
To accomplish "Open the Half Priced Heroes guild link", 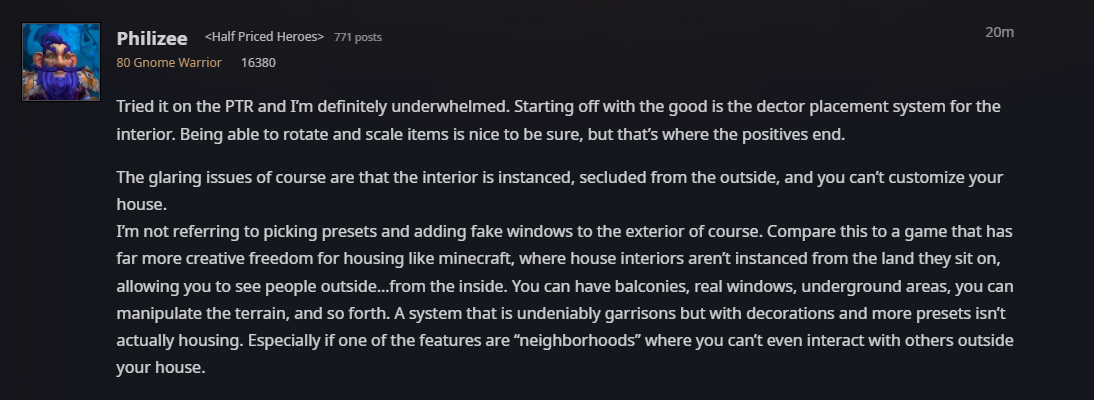I will (x=264, y=37).
